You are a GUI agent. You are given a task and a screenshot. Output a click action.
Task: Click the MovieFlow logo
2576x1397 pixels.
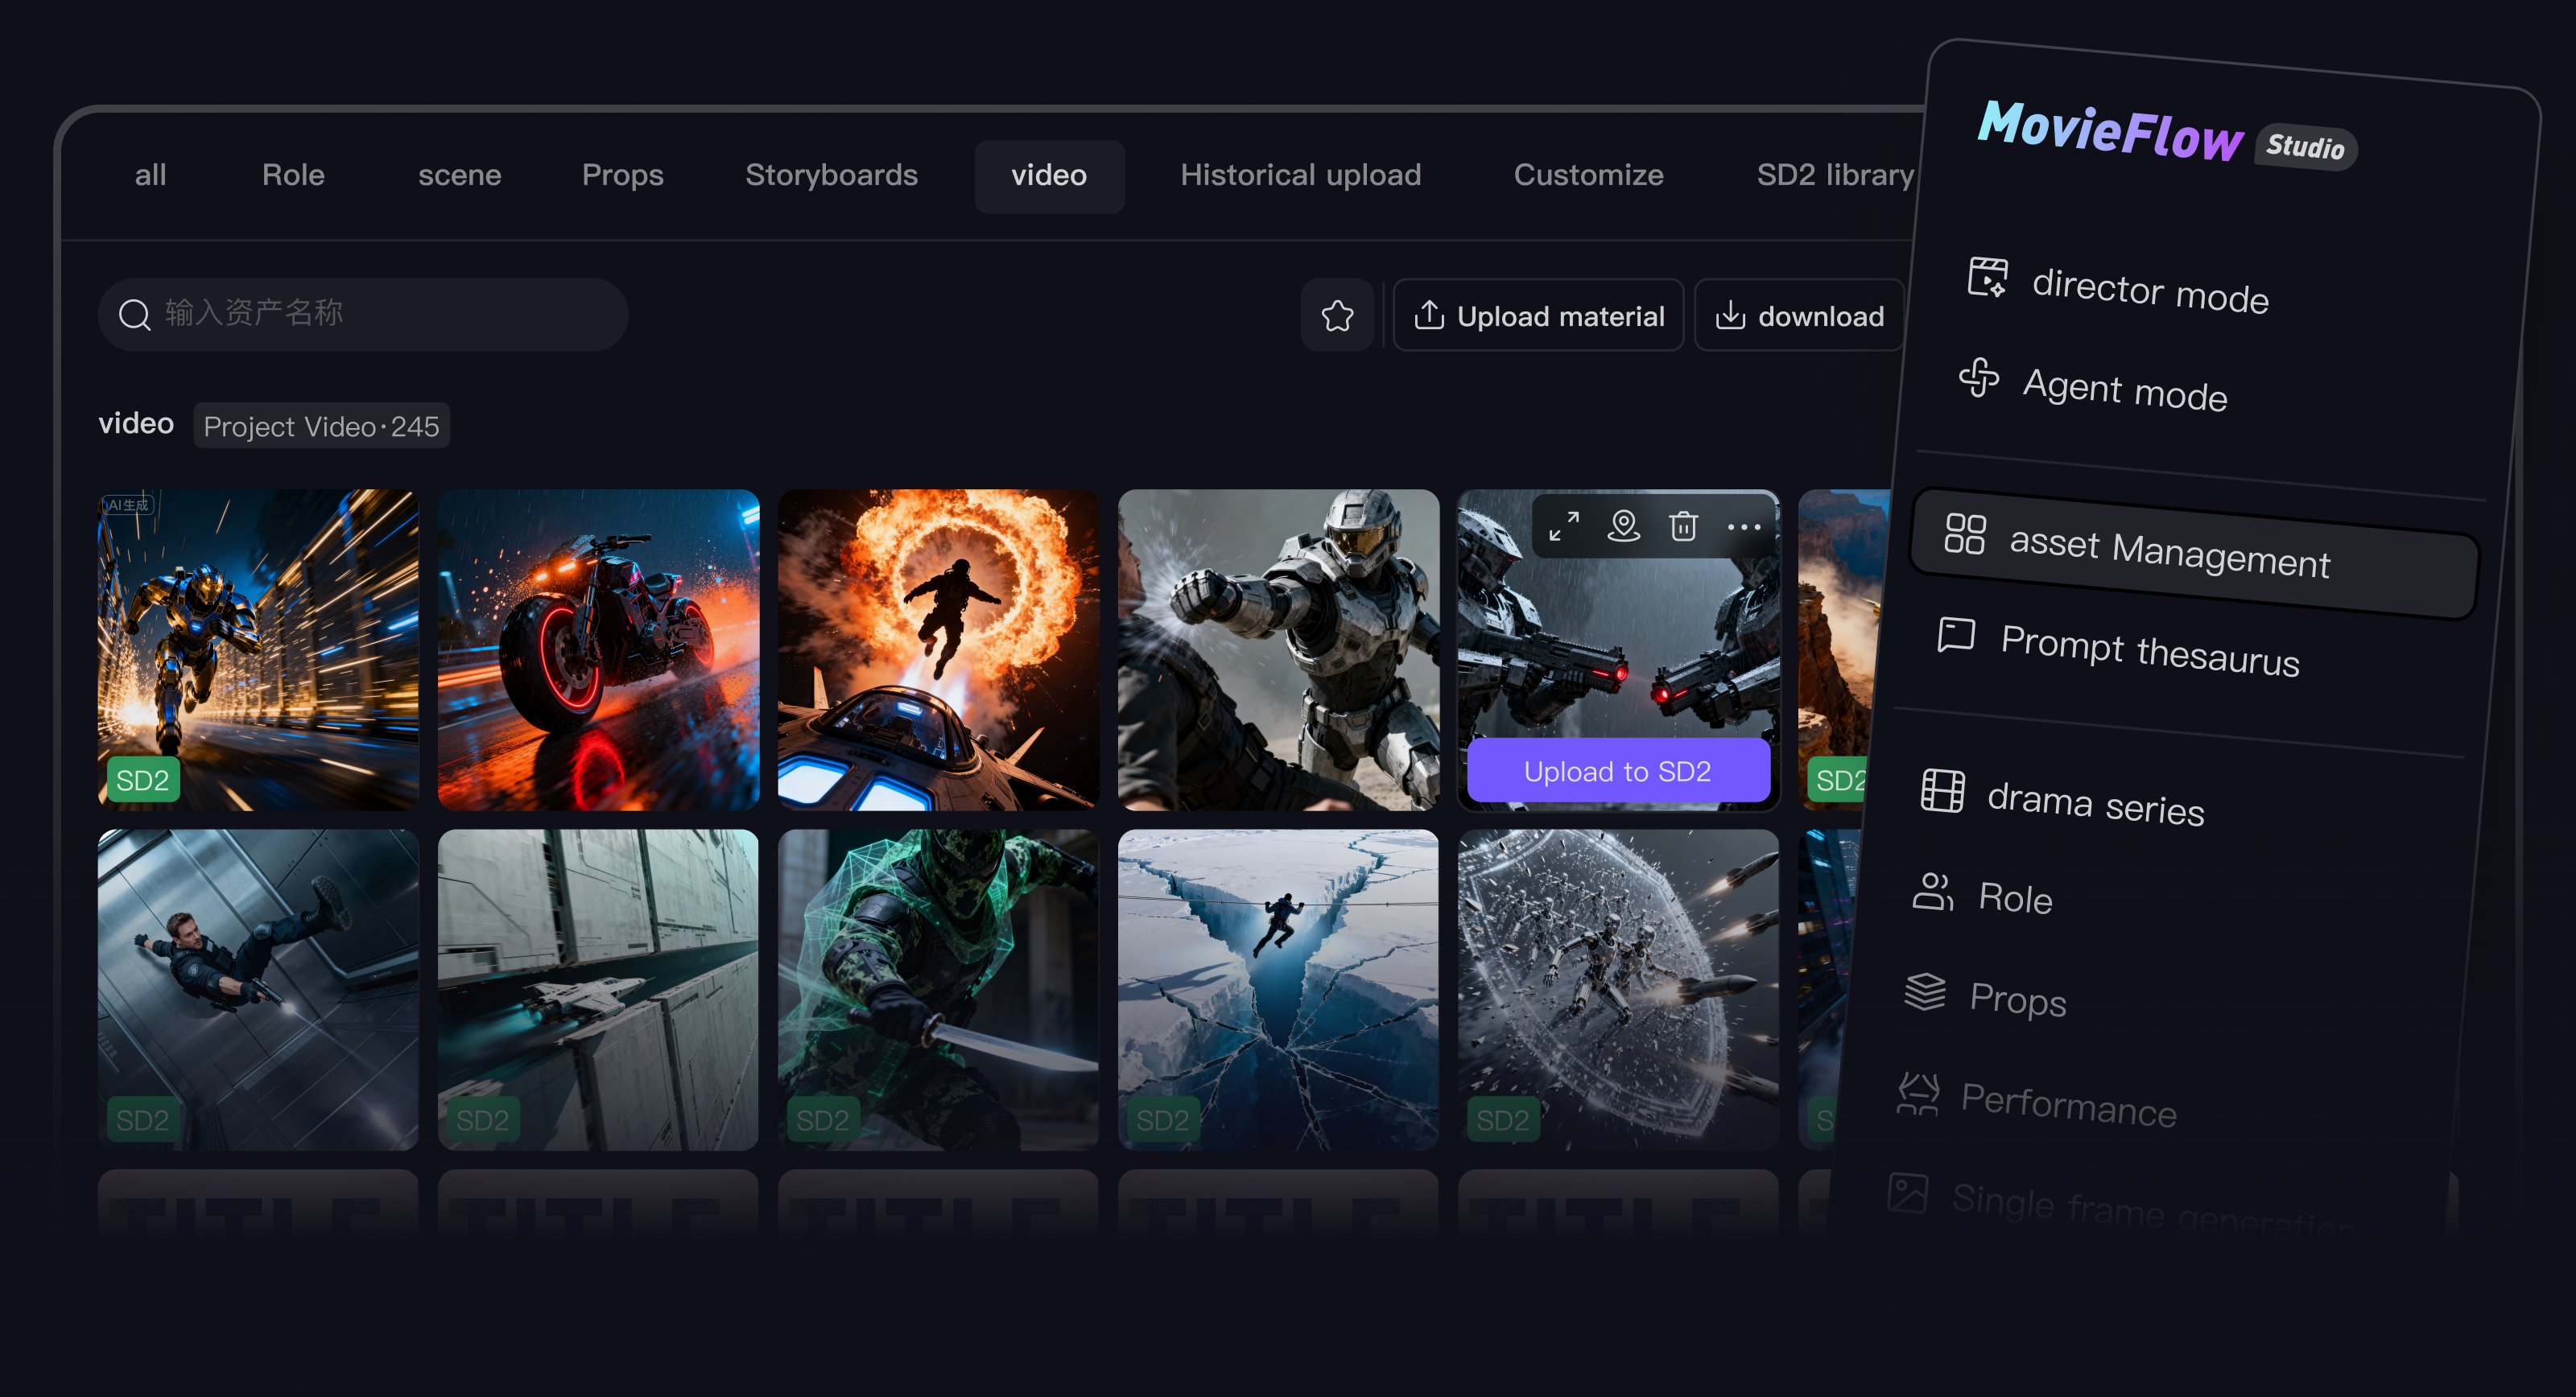tap(2110, 132)
